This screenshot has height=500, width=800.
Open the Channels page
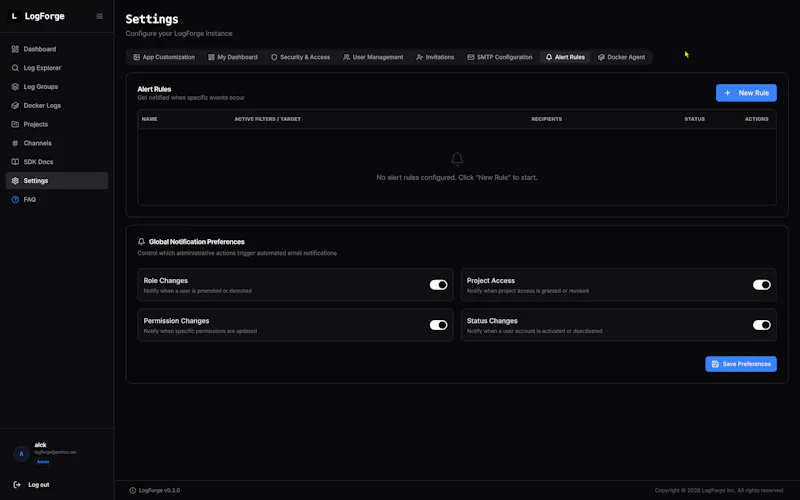[57, 143]
